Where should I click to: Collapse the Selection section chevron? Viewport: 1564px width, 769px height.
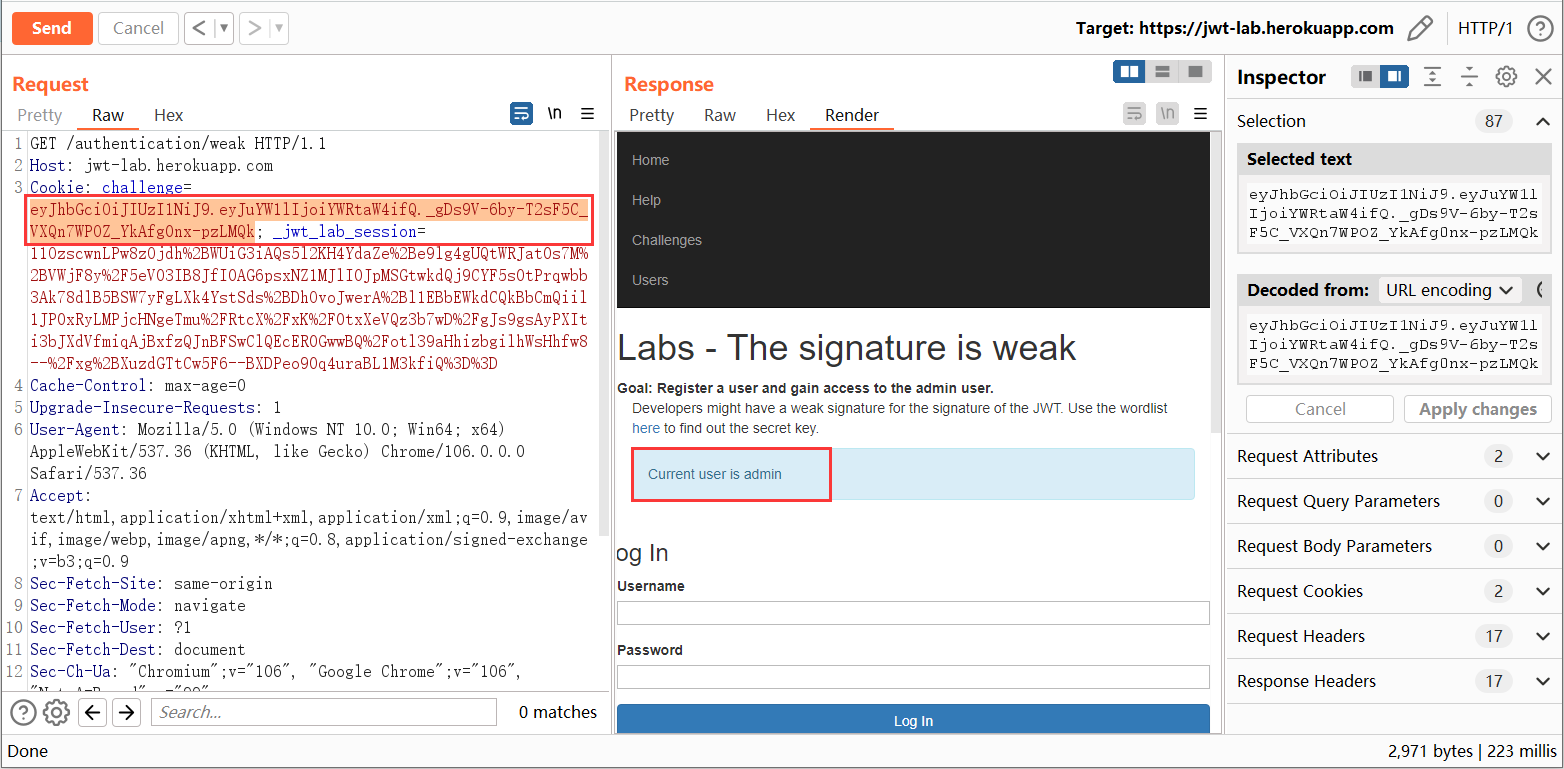click(x=1542, y=121)
